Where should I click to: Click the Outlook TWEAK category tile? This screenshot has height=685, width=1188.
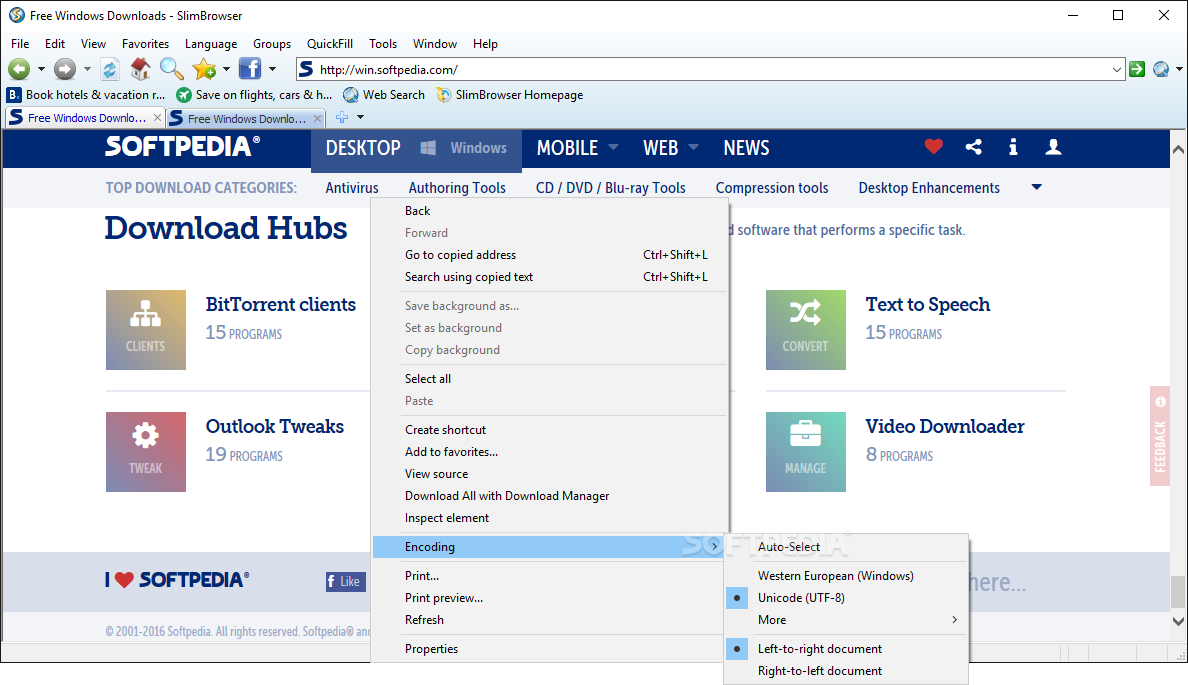pyautogui.click(x=145, y=452)
